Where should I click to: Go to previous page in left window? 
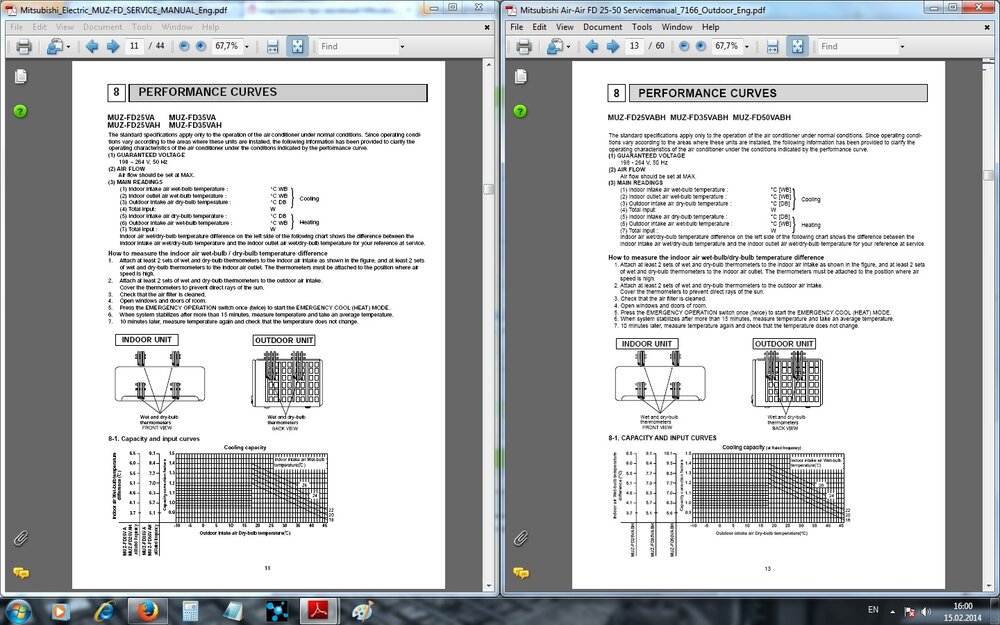92,47
